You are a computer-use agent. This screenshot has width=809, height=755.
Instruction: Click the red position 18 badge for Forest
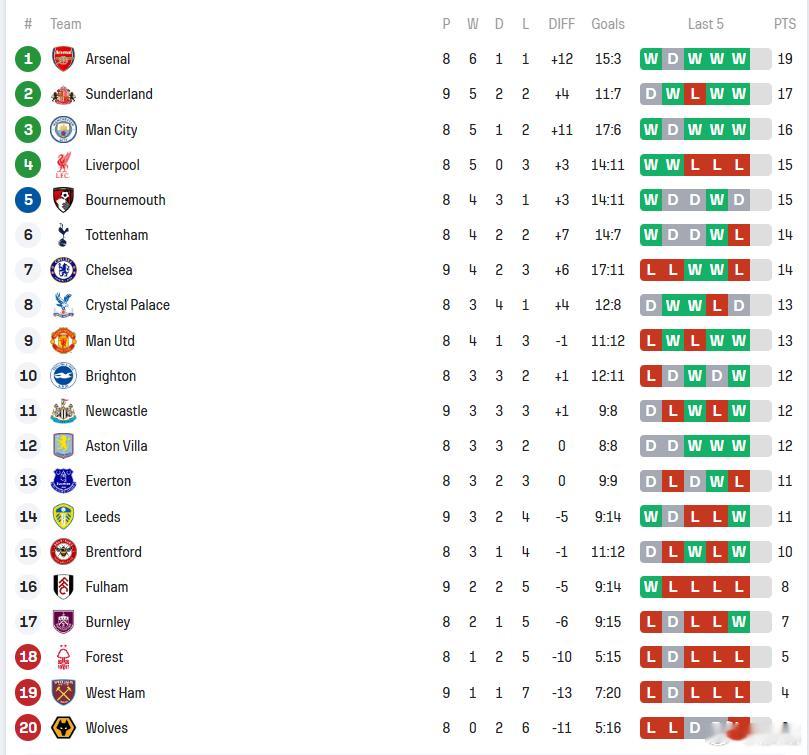28,657
